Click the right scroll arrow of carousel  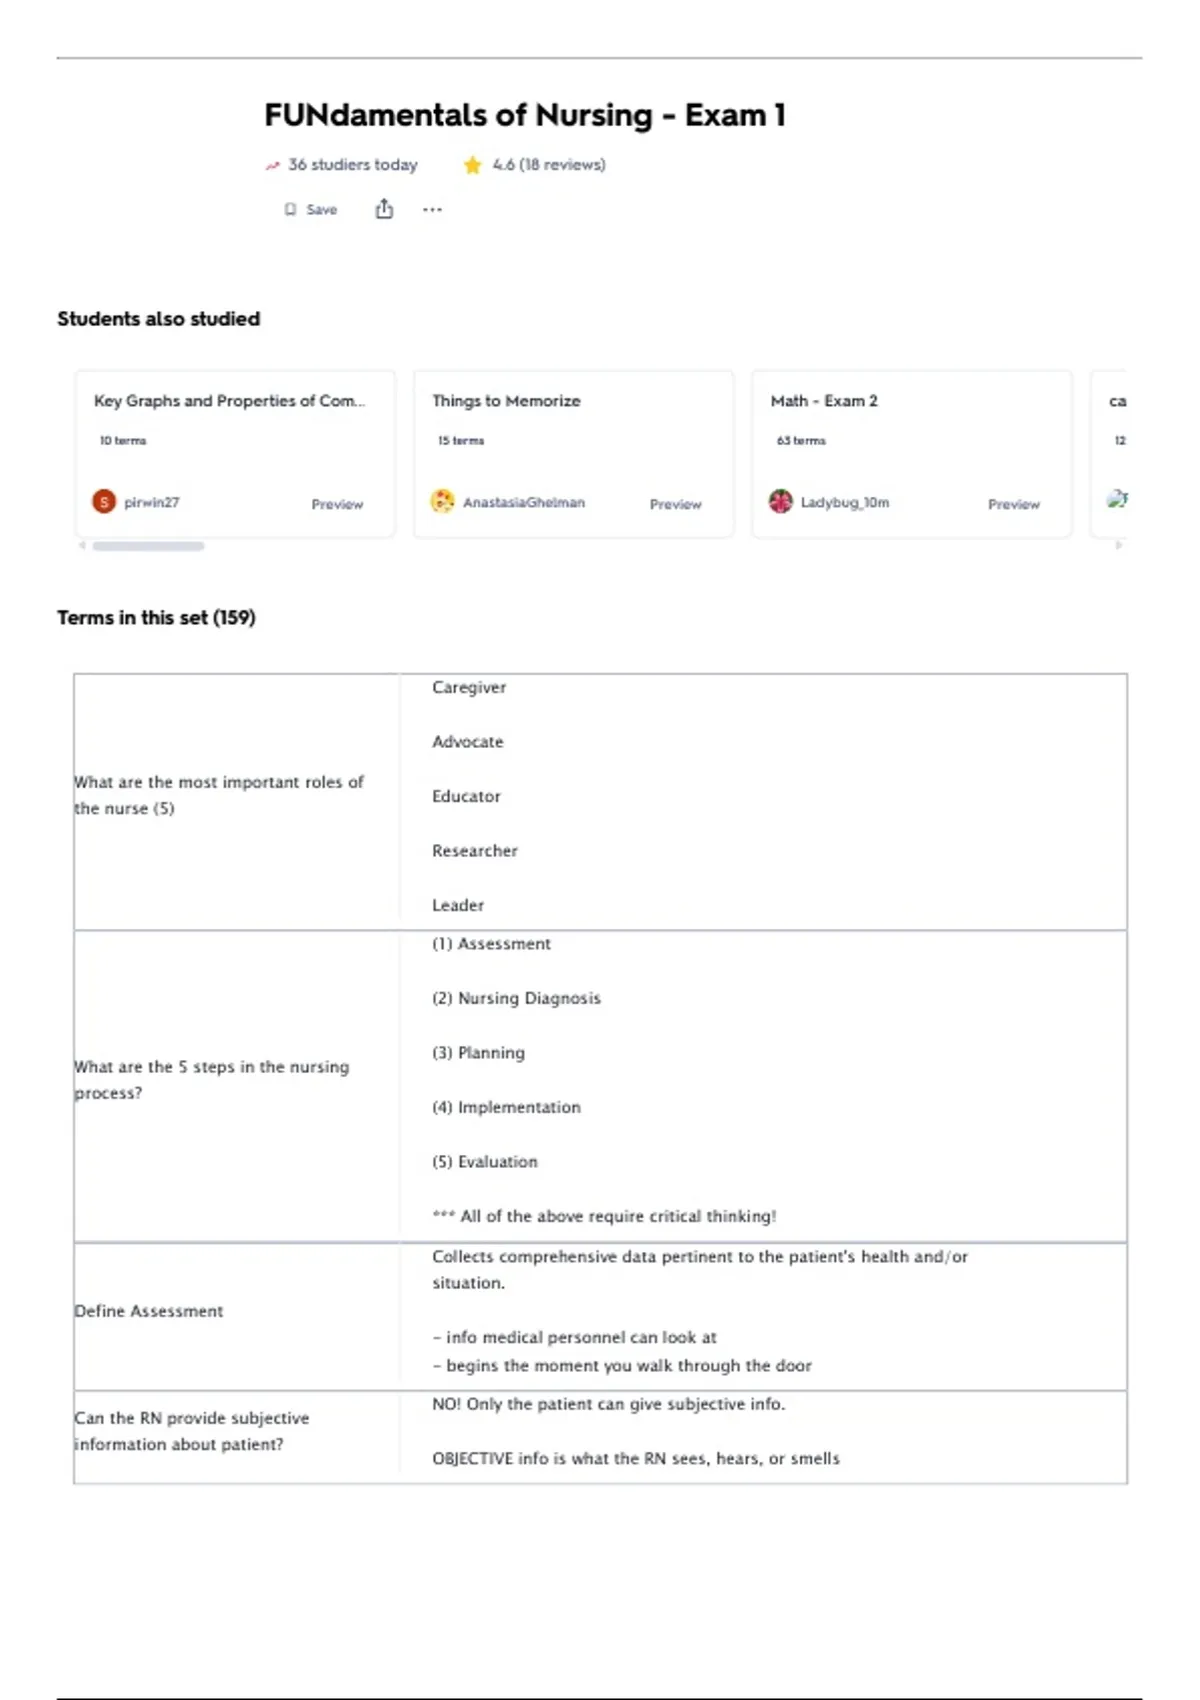1119,546
